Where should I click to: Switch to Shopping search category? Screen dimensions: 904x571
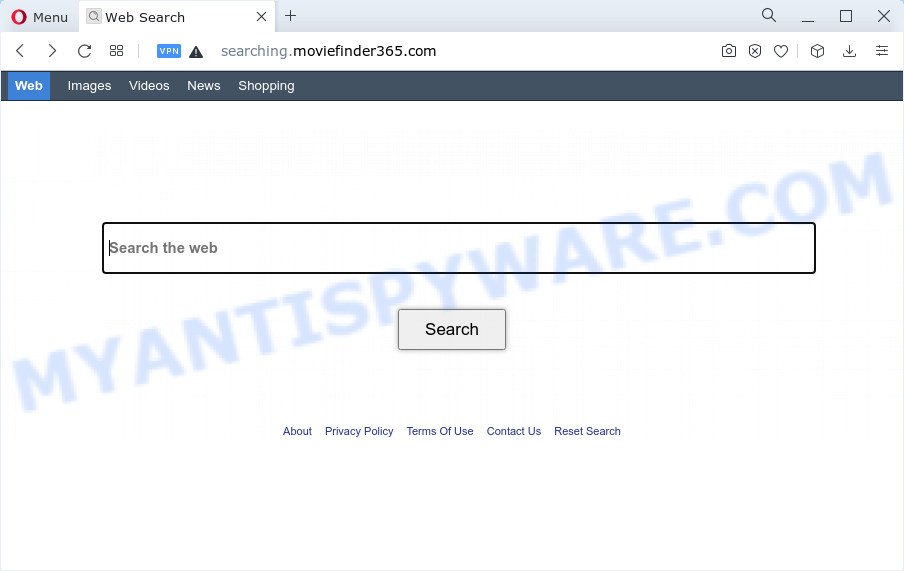tap(266, 85)
